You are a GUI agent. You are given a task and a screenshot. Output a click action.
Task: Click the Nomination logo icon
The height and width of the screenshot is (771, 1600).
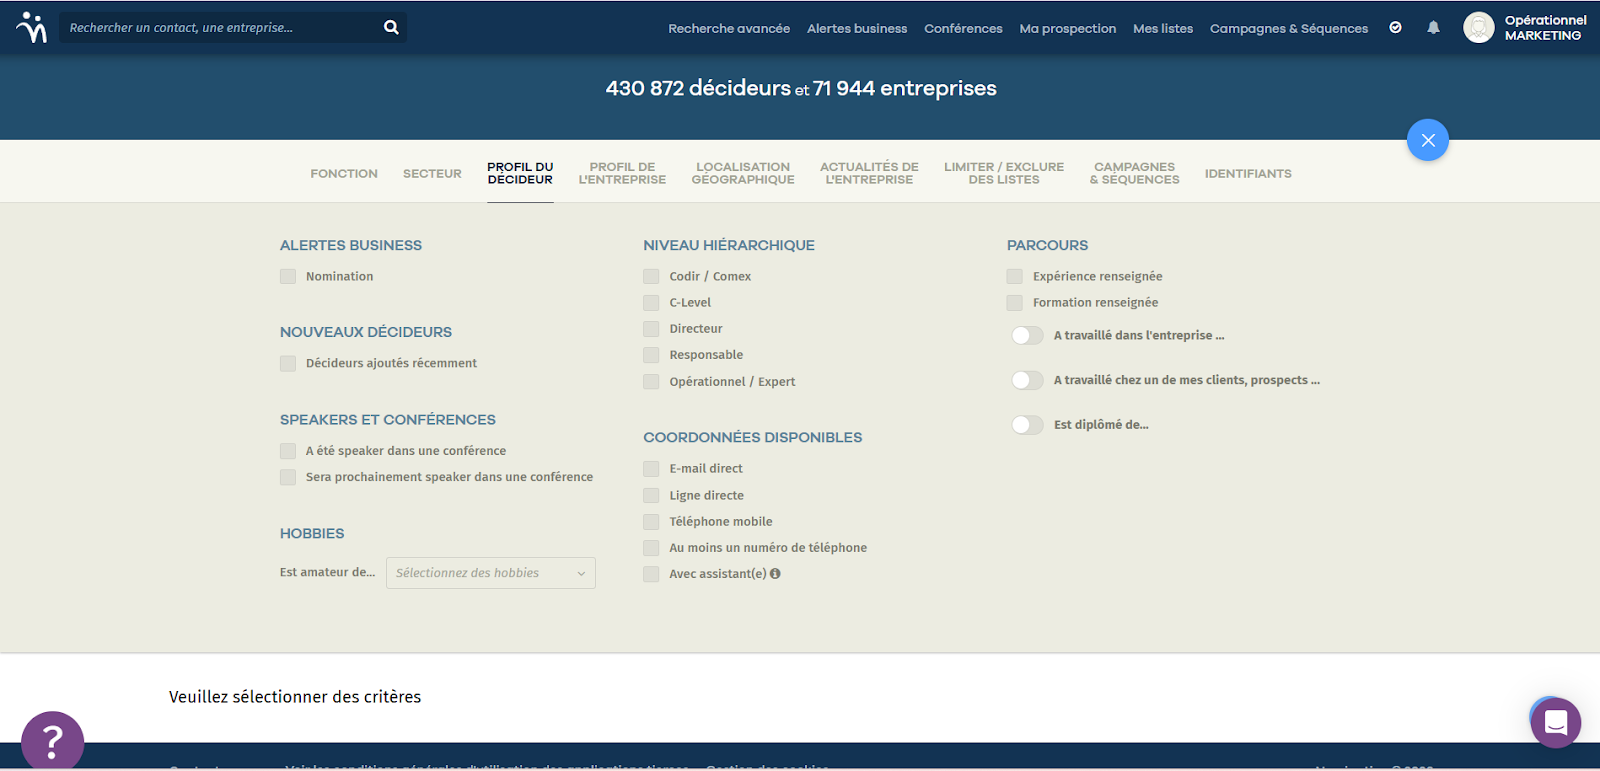(32, 28)
